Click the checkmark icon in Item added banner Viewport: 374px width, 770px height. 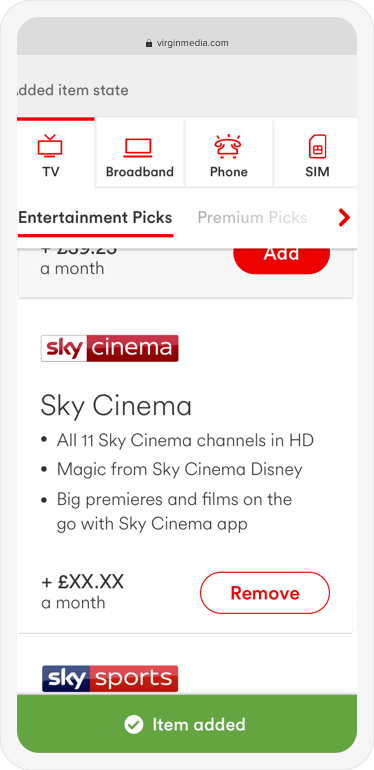click(x=134, y=724)
